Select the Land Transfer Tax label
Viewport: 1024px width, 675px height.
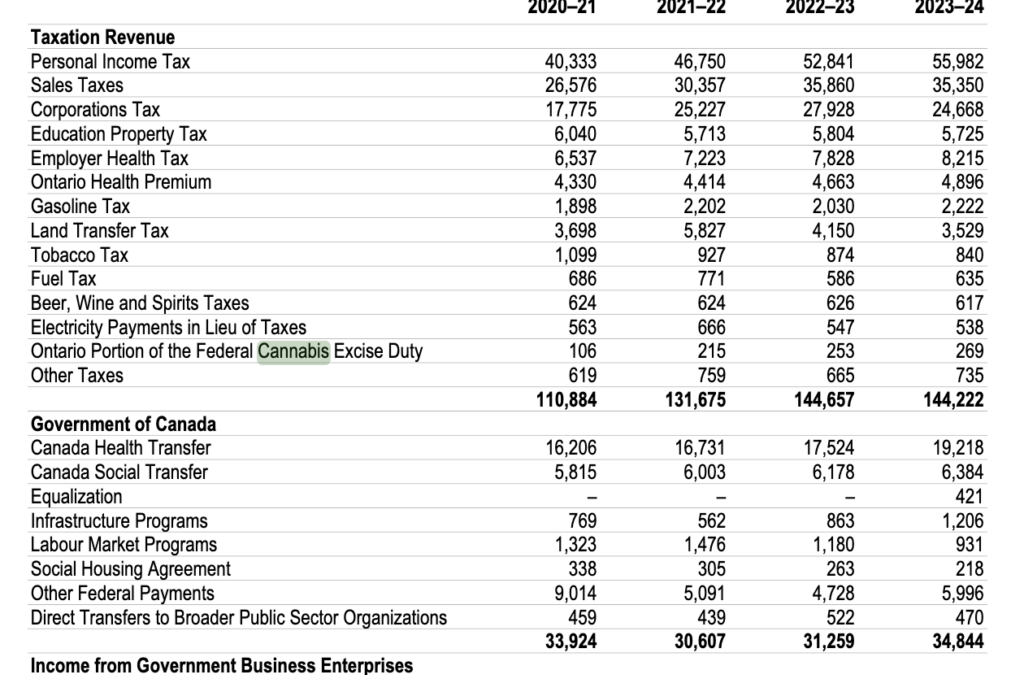click(x=100, y=230)
